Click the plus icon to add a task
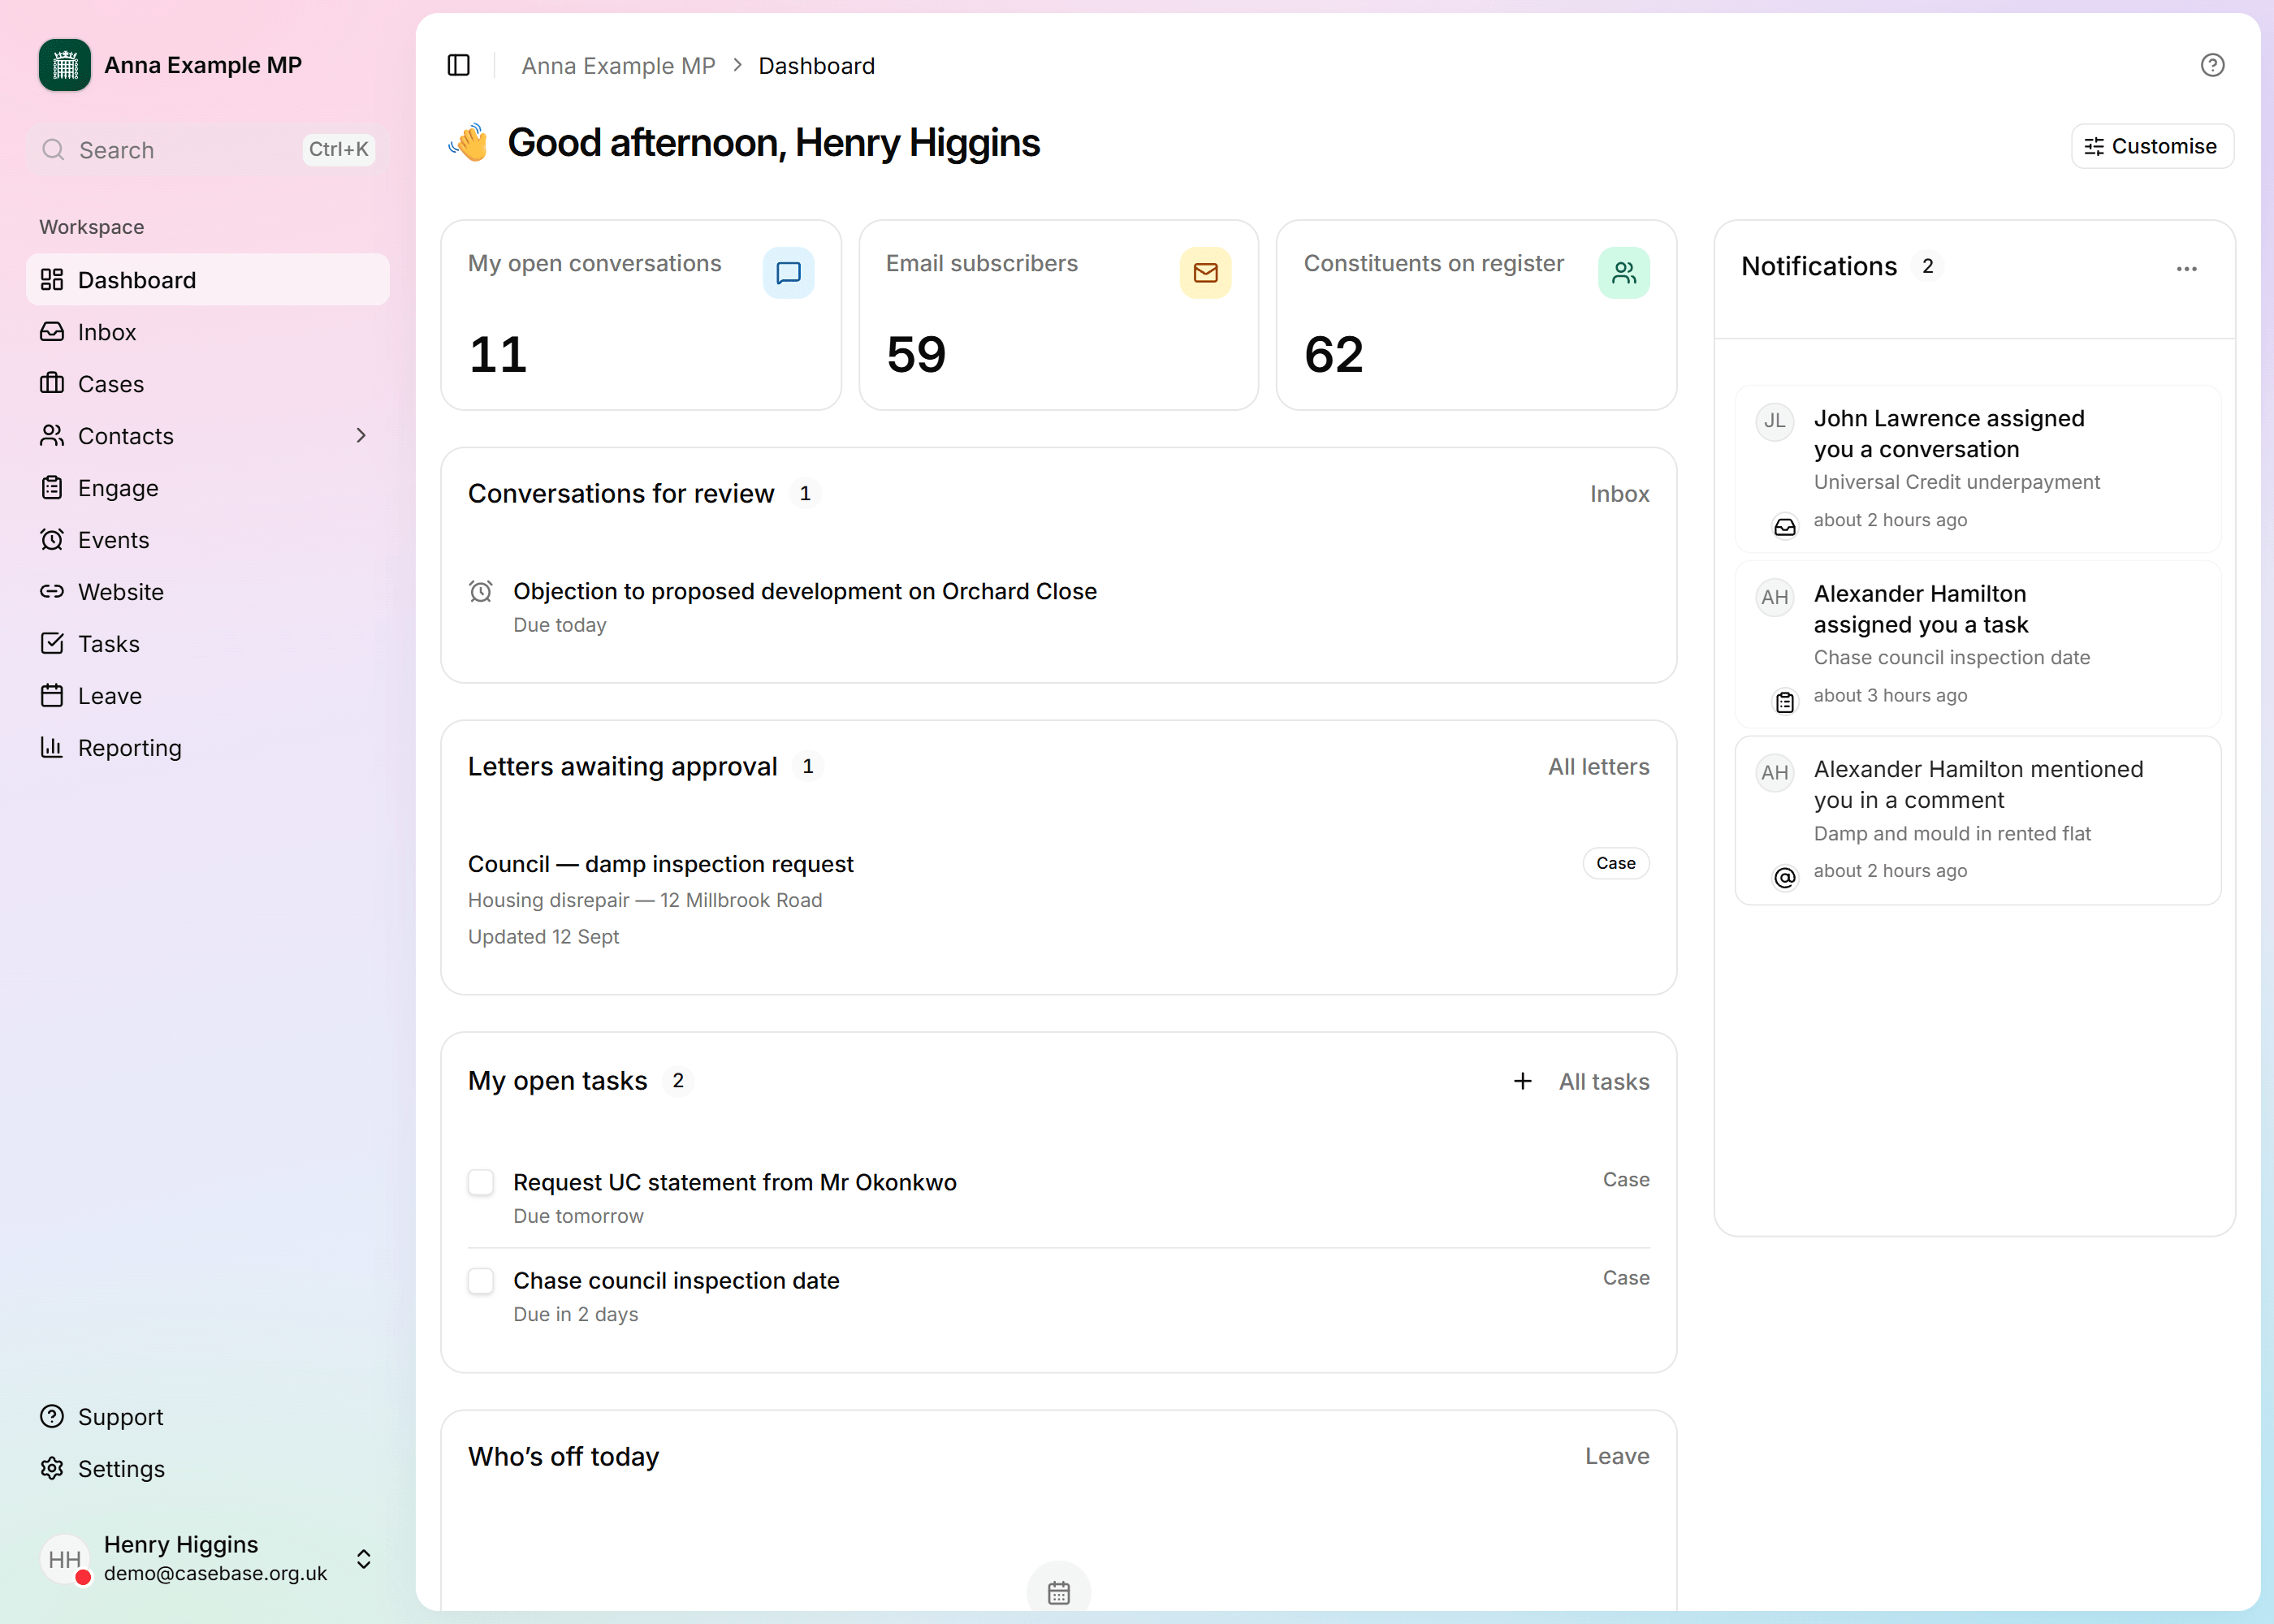Image resolution: width=2274 pixels, height=1624 pixels. click(x=1522, y=1081)
